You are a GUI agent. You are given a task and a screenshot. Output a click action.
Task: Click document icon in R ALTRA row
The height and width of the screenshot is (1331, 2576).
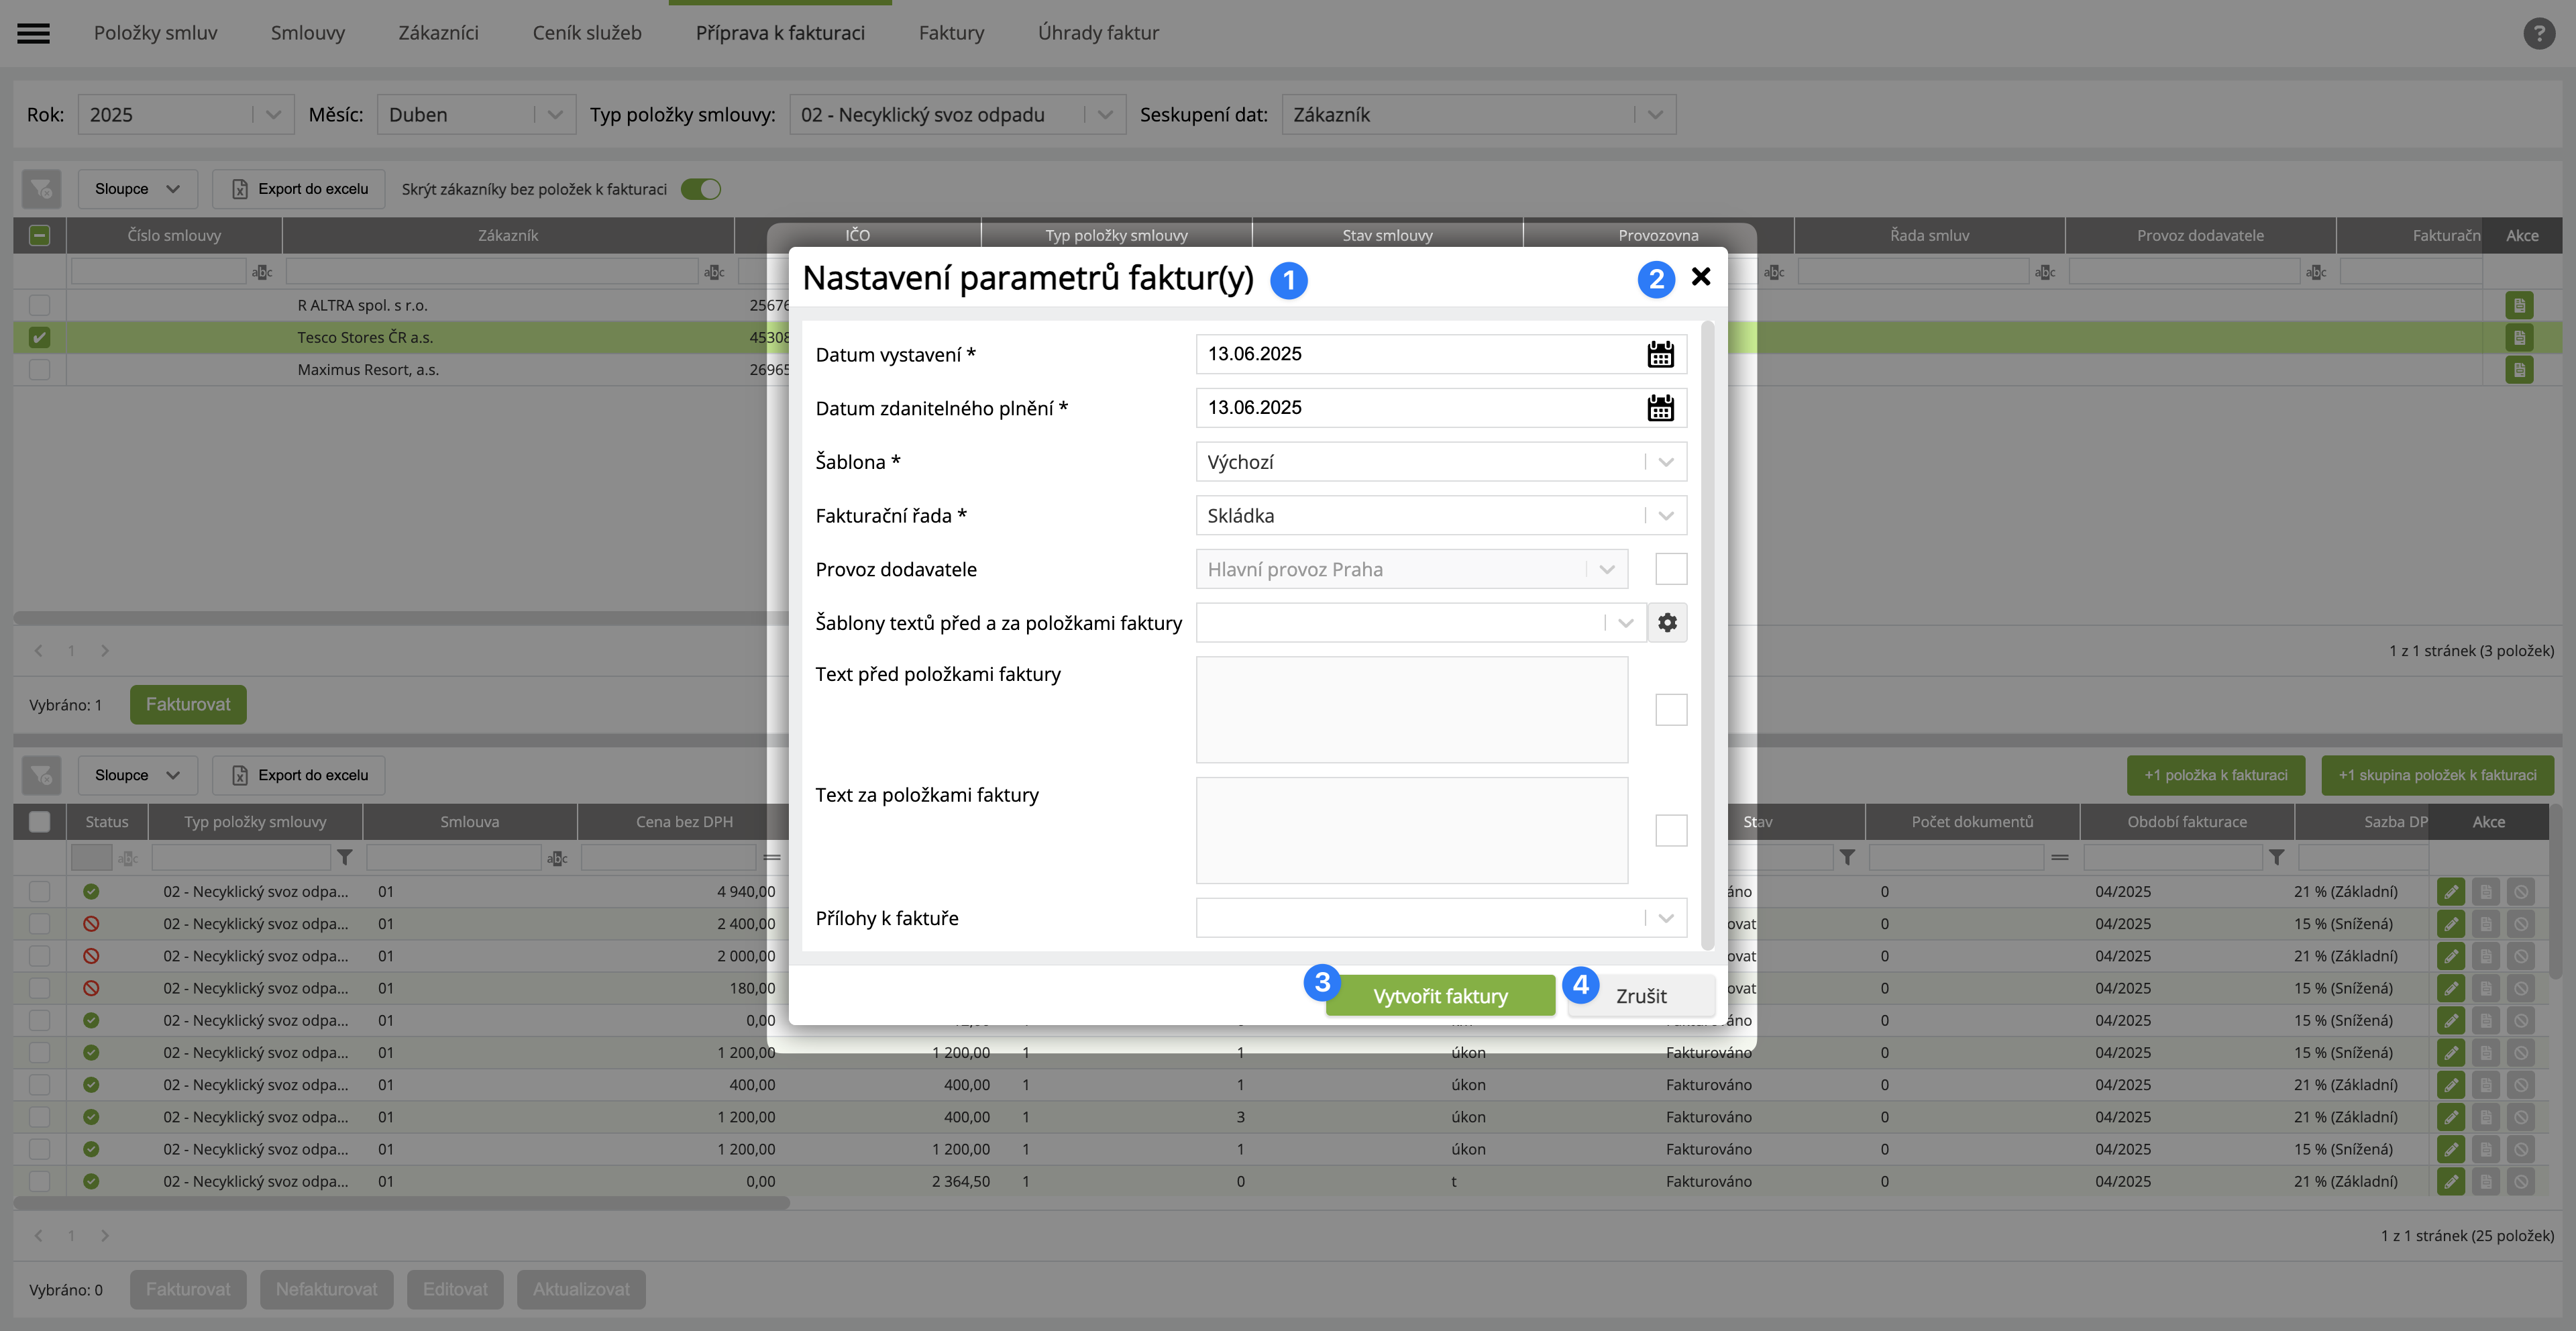pyautogui.click(x=2519, y=305)
